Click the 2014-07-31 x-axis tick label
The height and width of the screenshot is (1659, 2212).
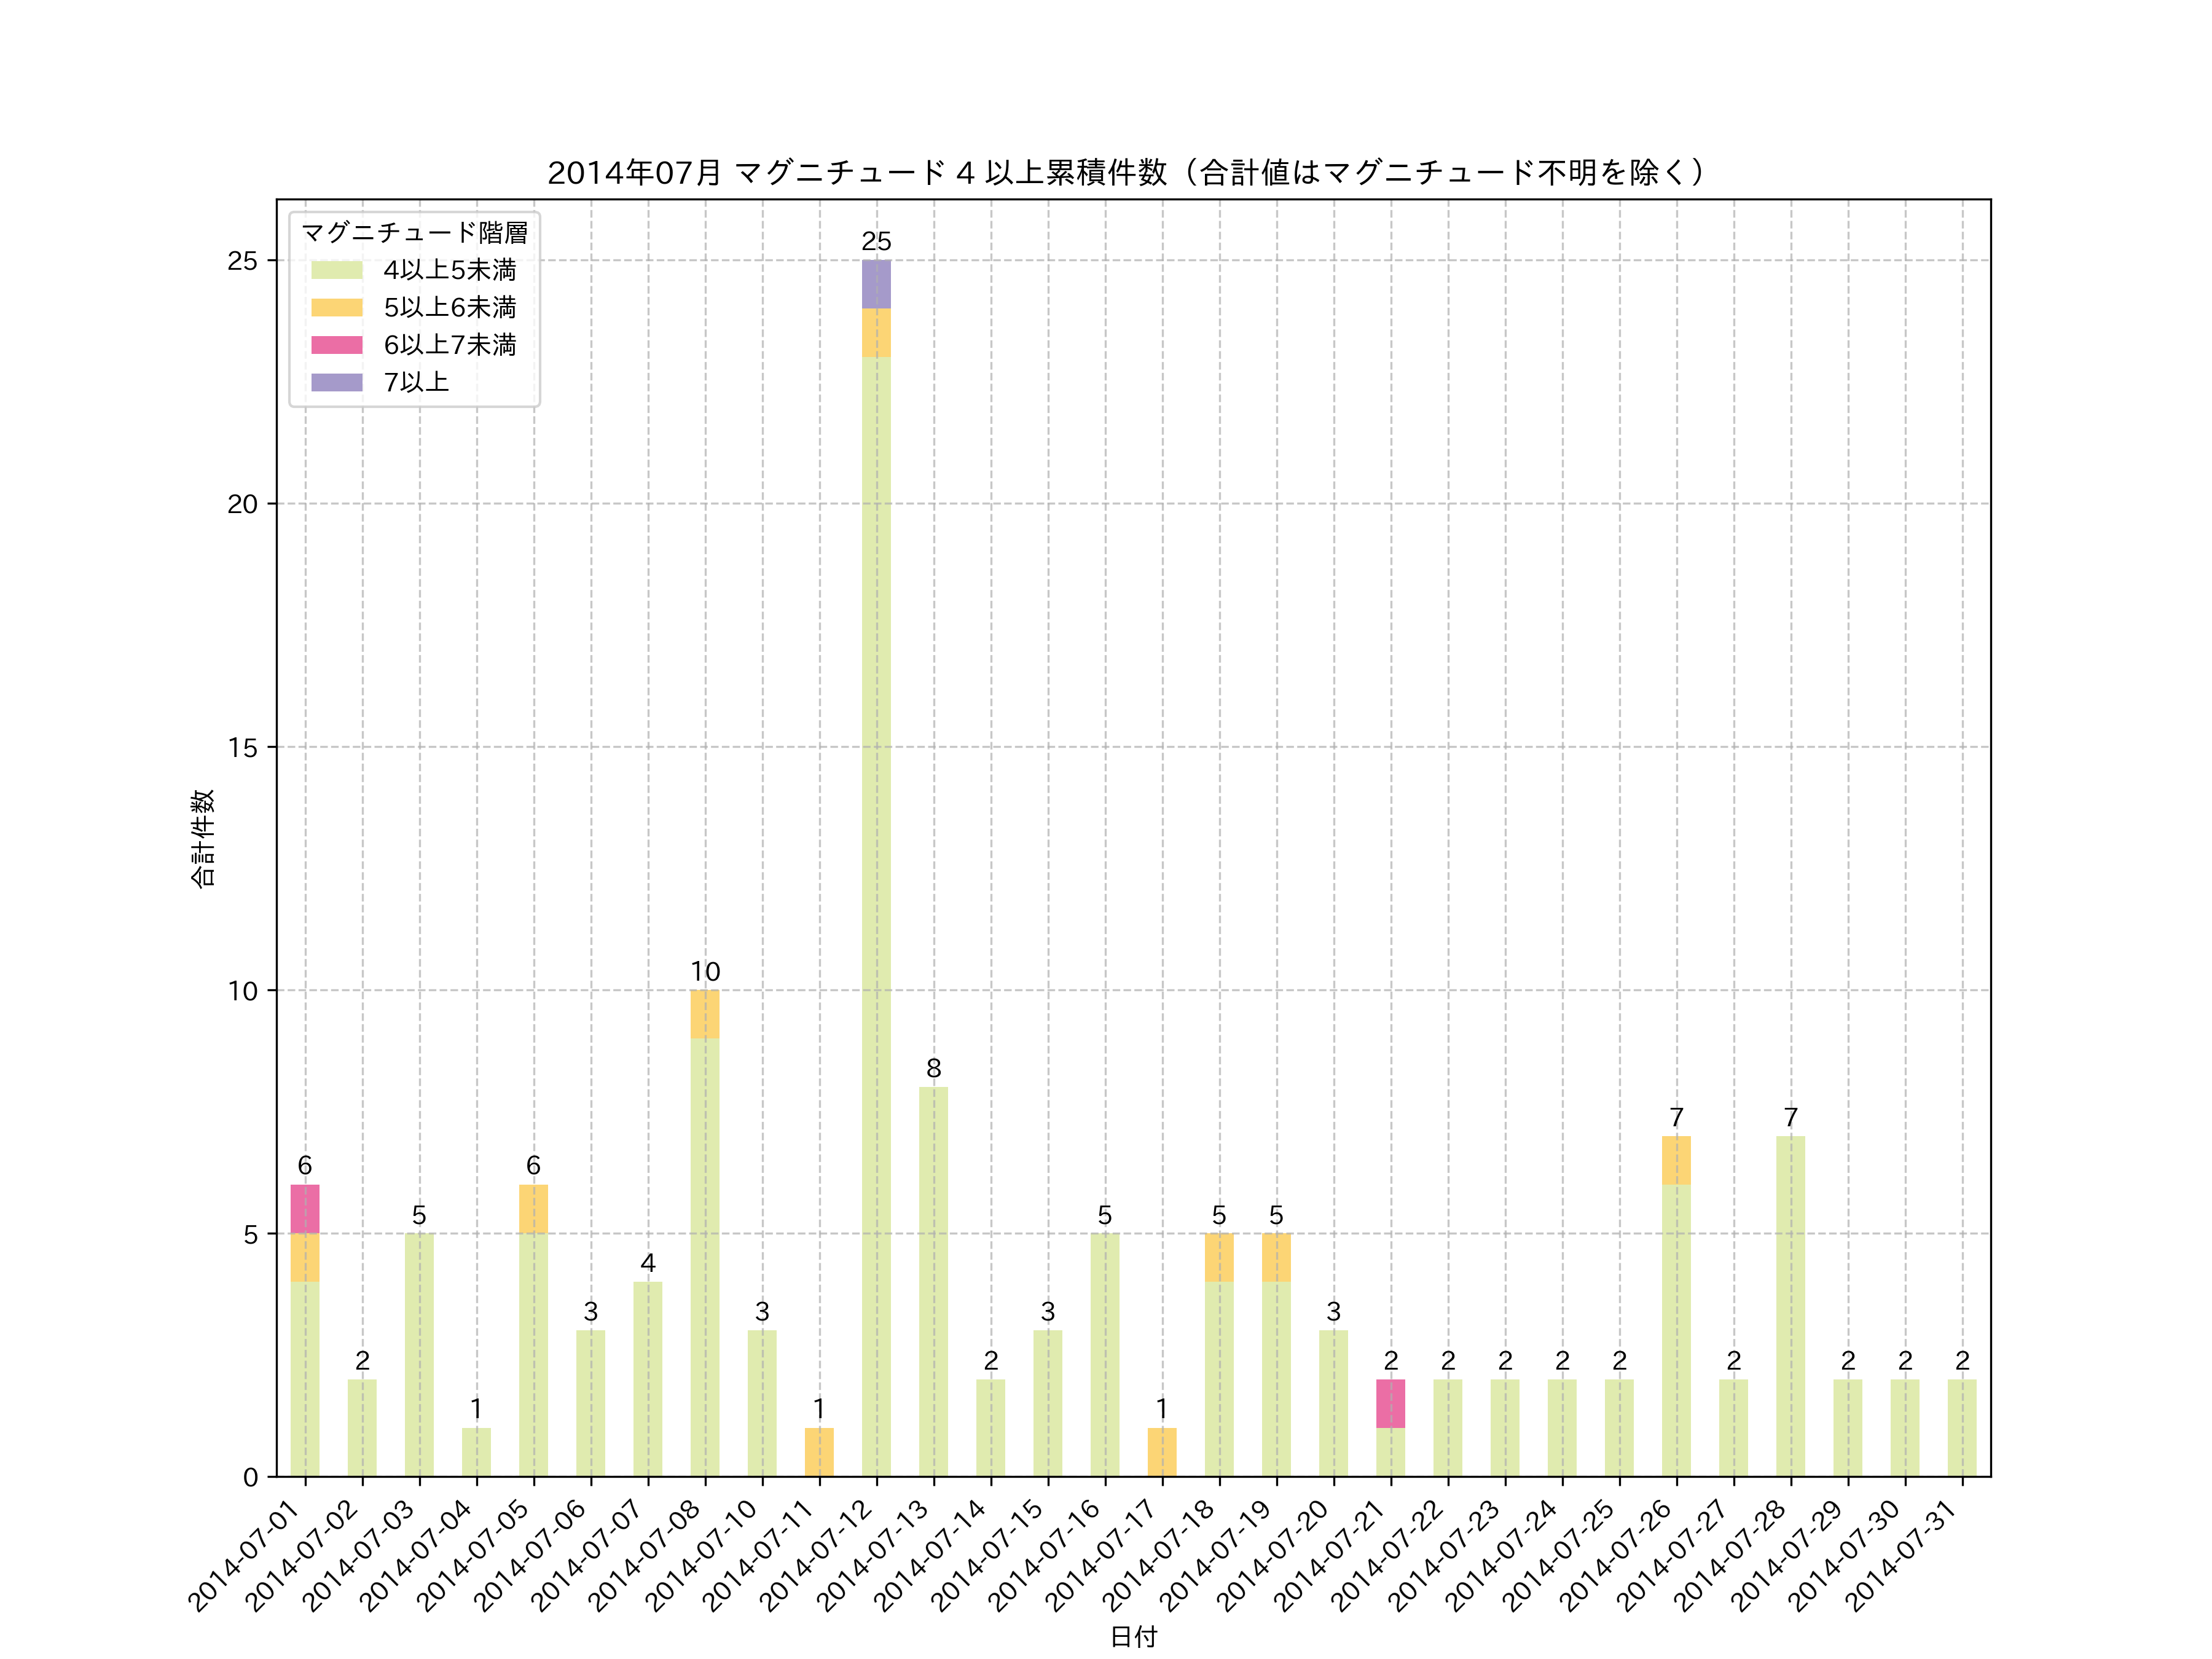click(x=1901, y=1556)
